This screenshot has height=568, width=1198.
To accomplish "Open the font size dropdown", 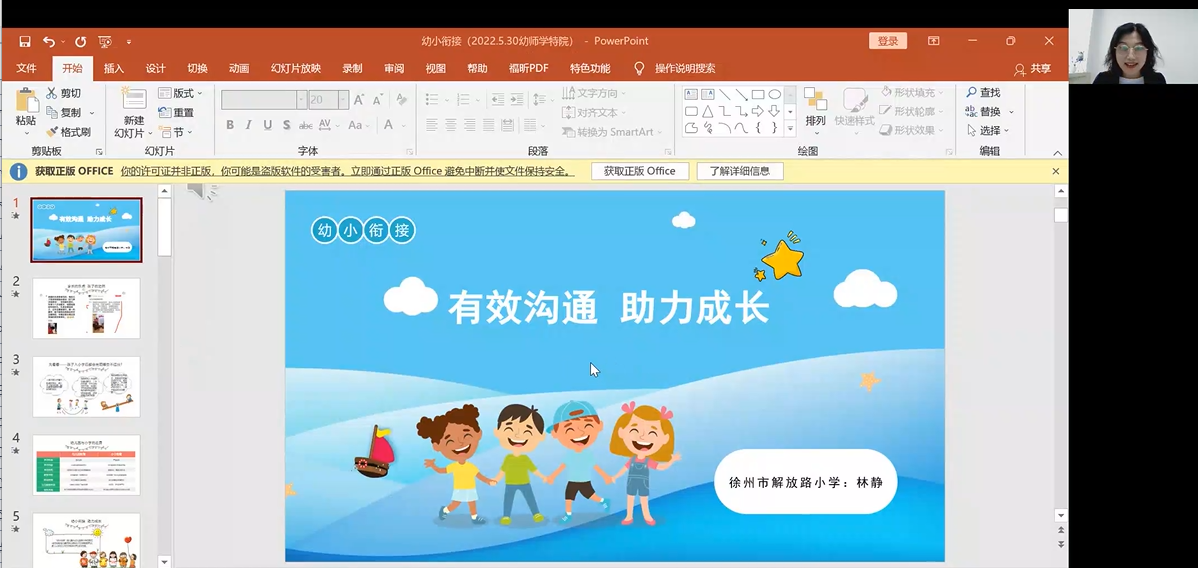I will pos(343,100).
